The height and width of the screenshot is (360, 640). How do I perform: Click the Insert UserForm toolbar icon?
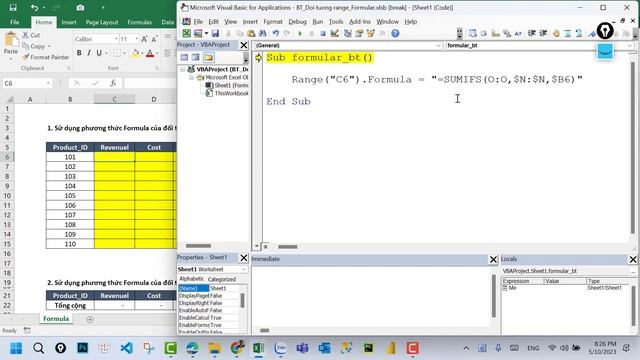[198, 33]
